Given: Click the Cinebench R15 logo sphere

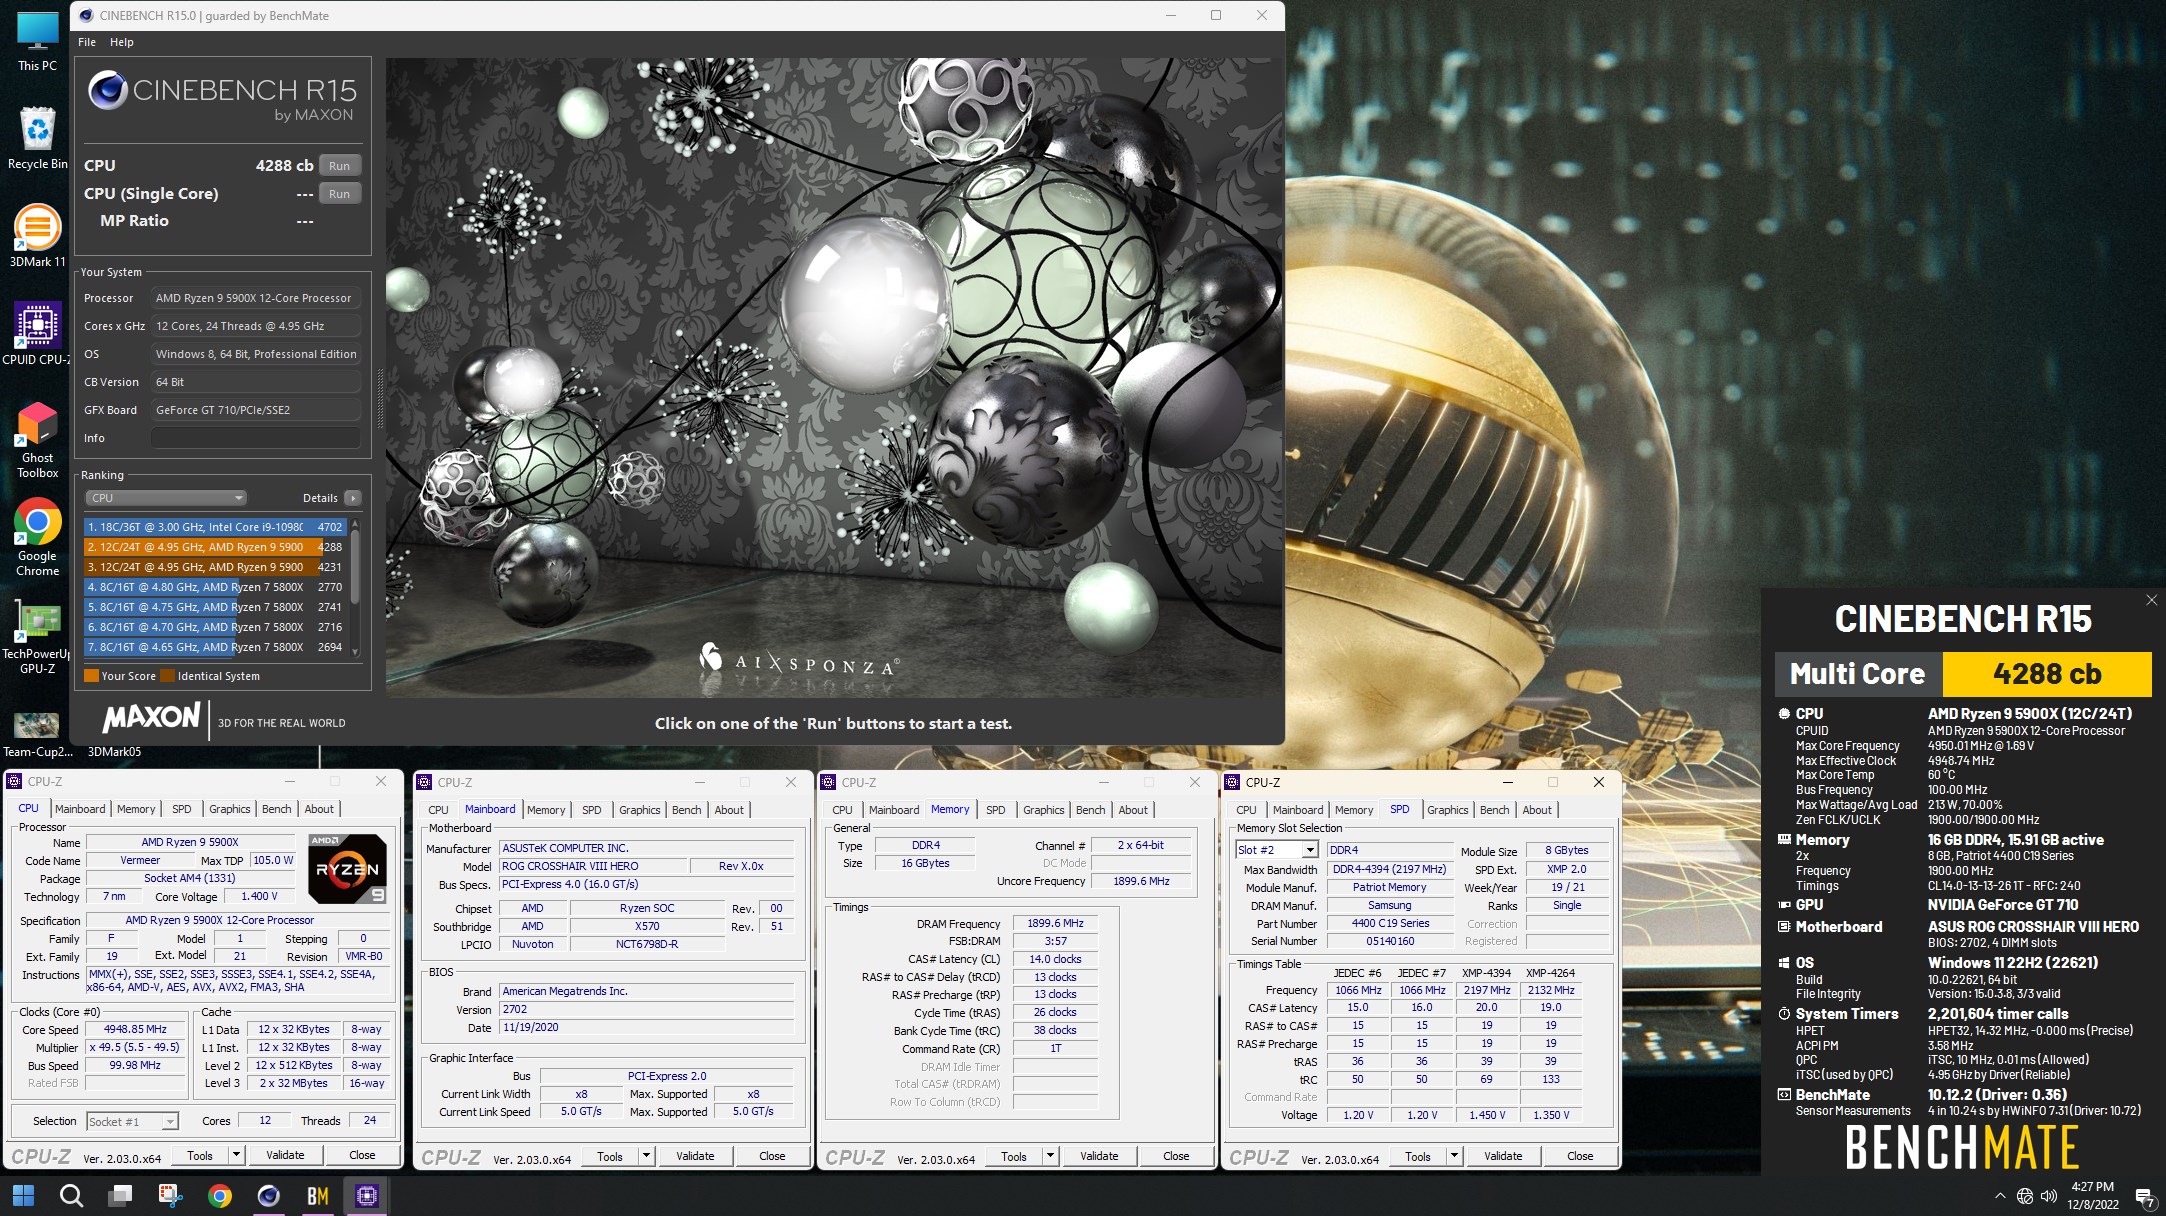Looking at the screenshot, I should (107, 91).
